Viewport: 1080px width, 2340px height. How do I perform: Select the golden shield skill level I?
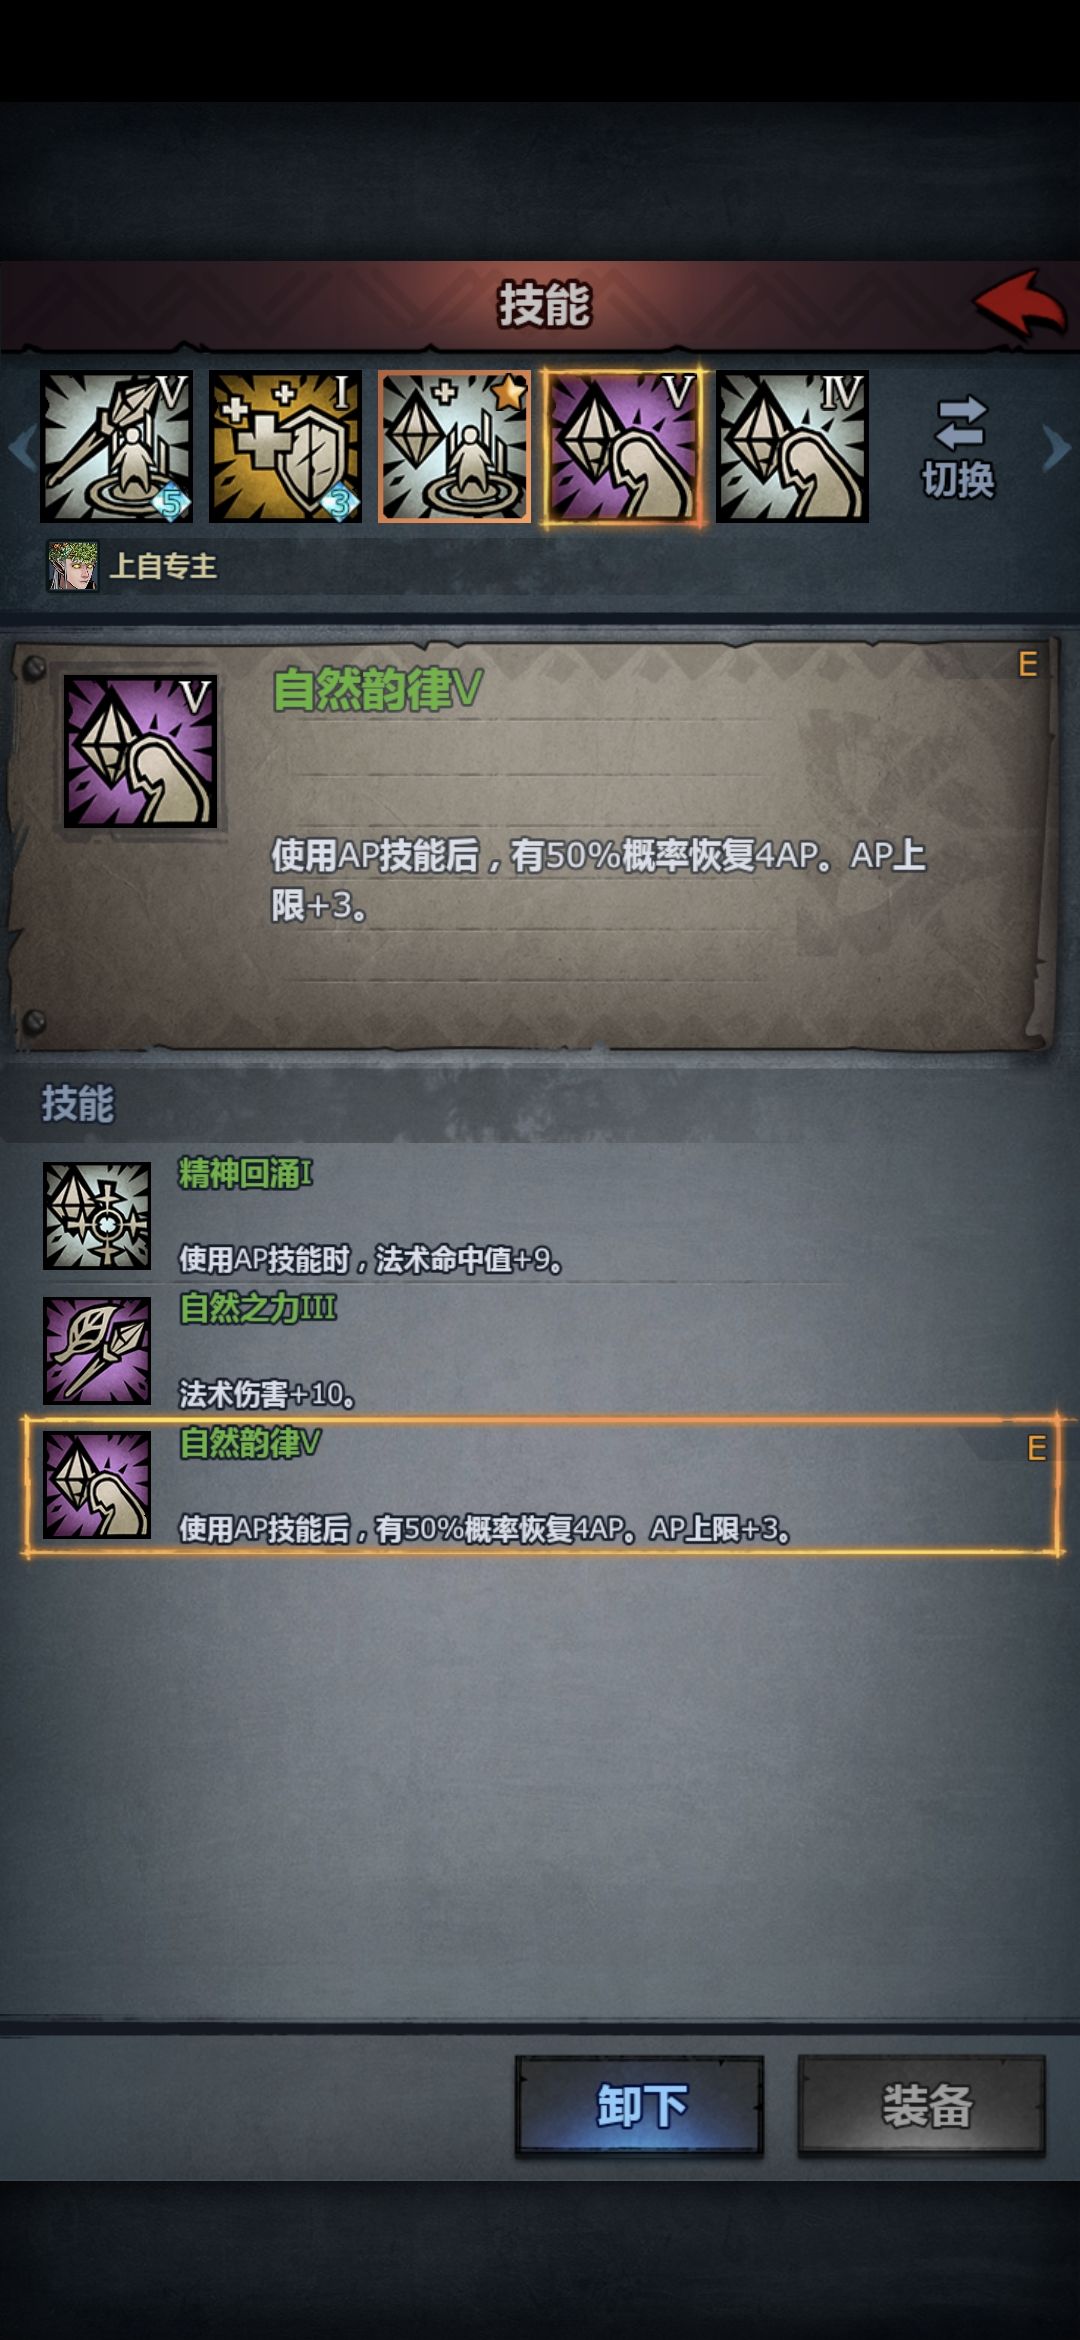click(285, 446)
